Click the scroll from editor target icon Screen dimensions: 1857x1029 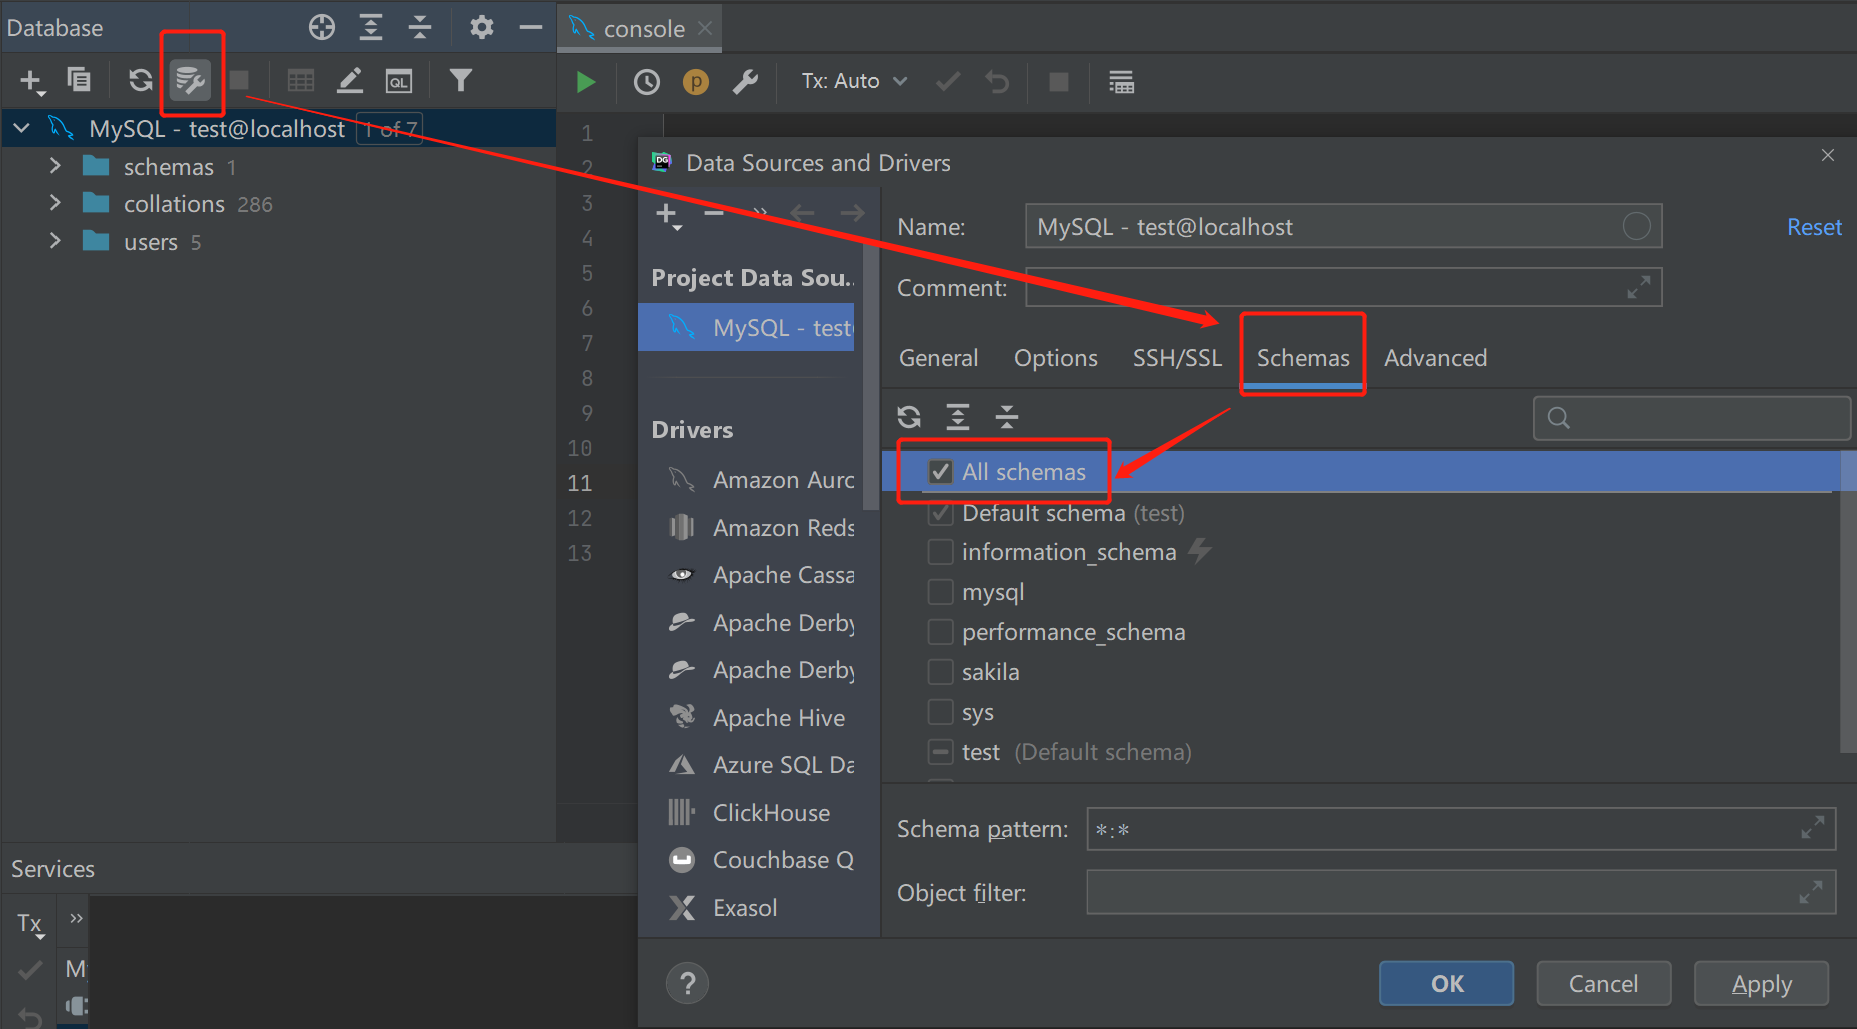coord(322,27)
